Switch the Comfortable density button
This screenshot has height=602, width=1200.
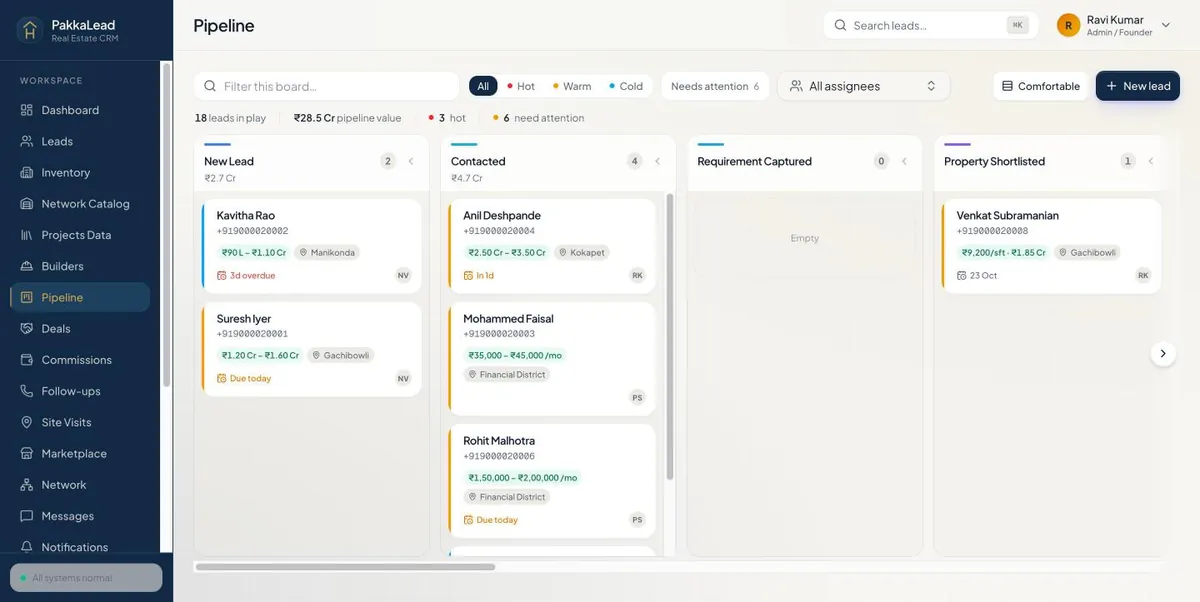point(1041,86)
